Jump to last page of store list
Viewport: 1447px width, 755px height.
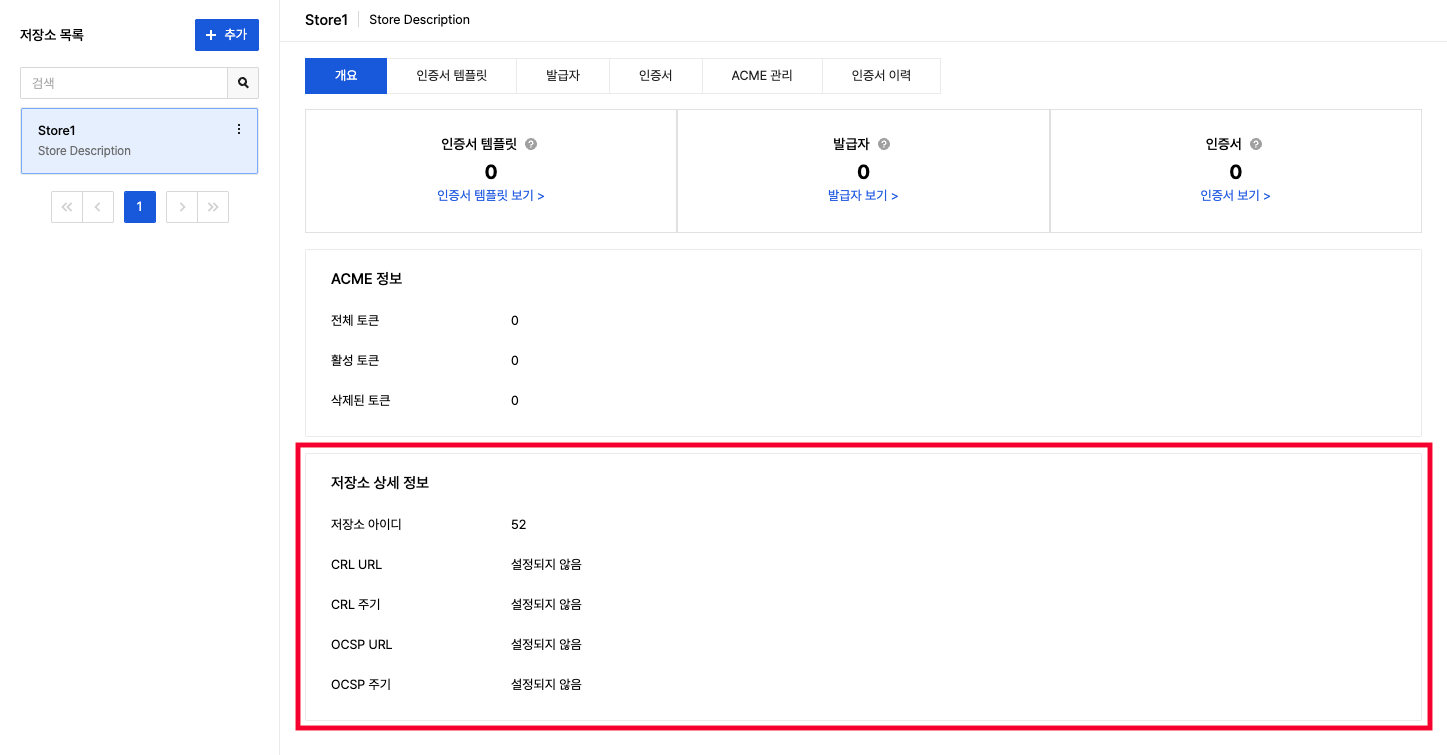[x=213, y=207]
